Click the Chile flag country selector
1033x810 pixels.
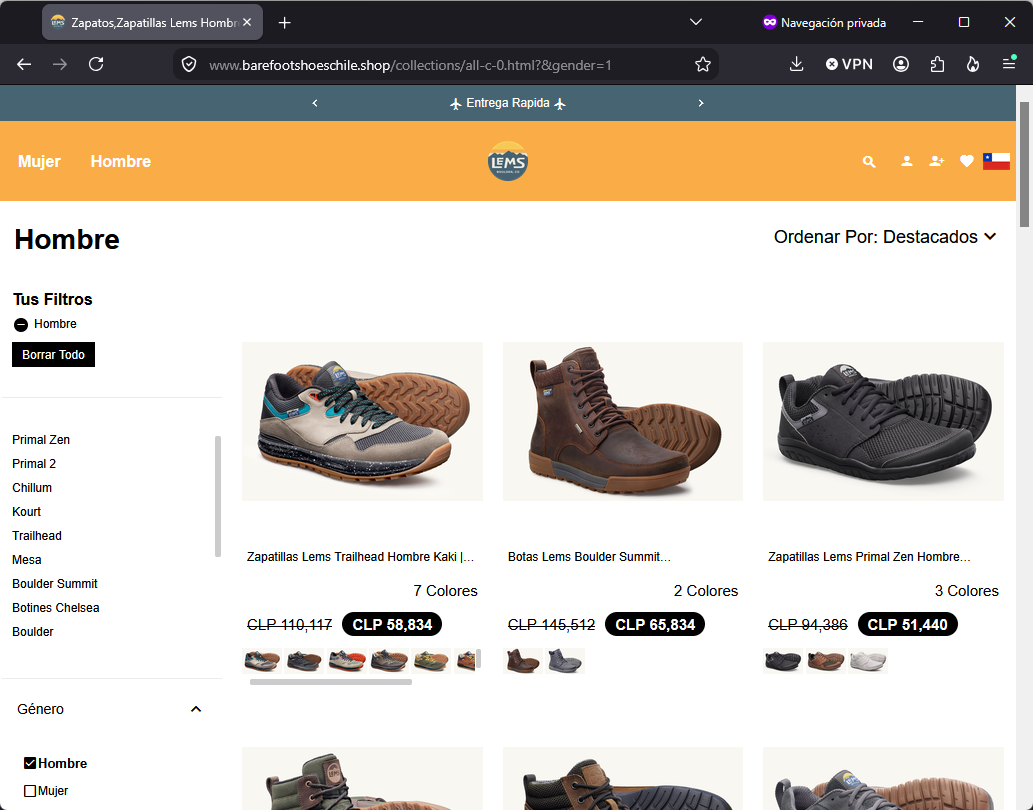click(996, 161)
